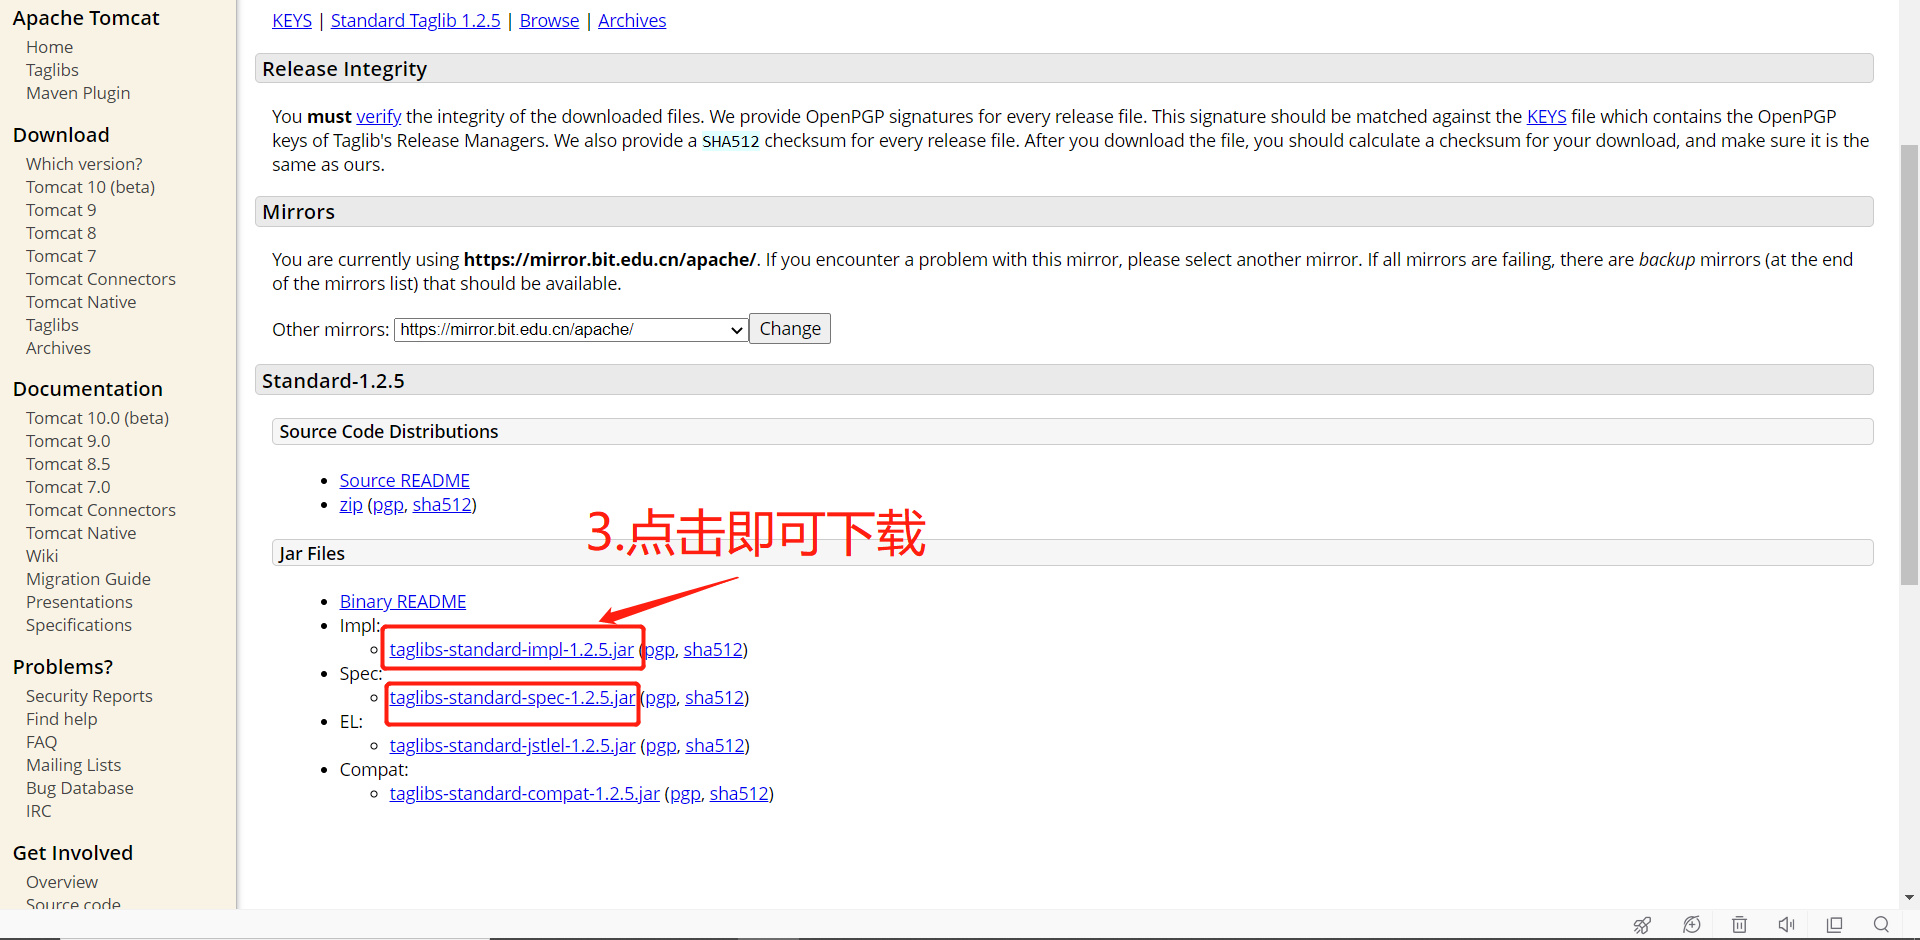The image size is (1920, 940).
Task: Open the KEYS link inside Release Integrity text
Action: click(1546, 117)
